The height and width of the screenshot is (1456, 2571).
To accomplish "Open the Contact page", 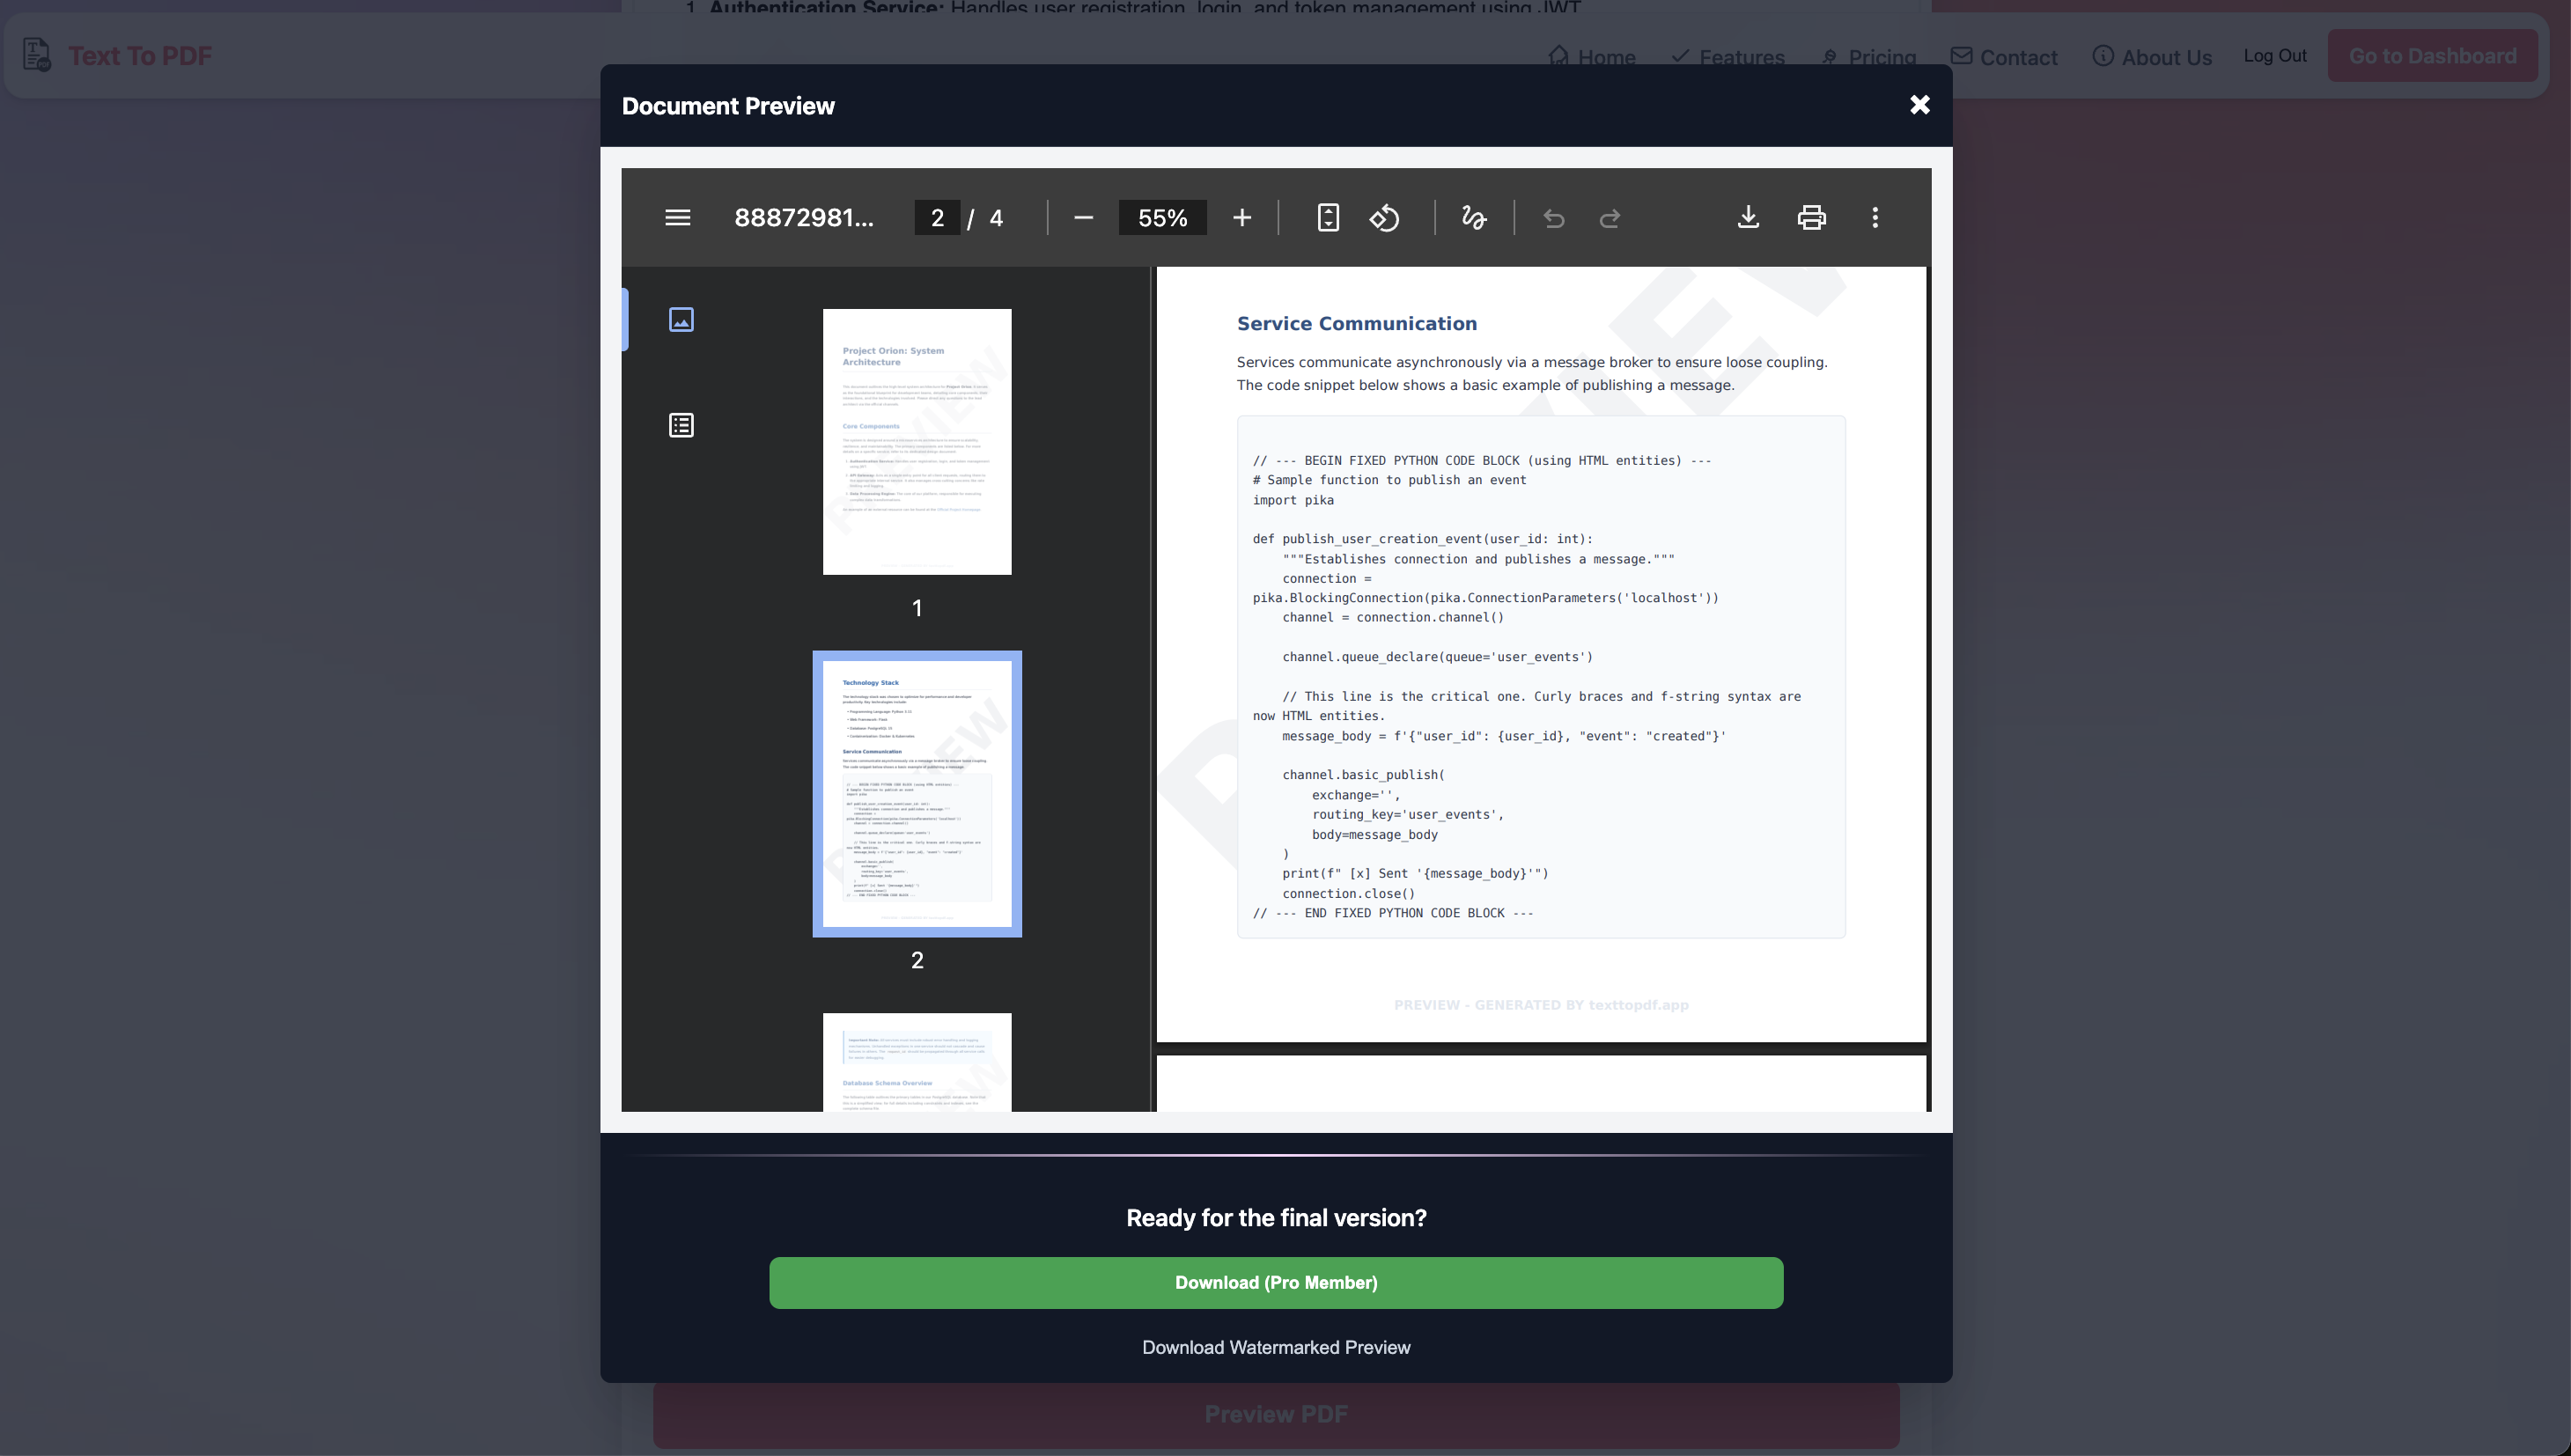I will coord(2004,57).
